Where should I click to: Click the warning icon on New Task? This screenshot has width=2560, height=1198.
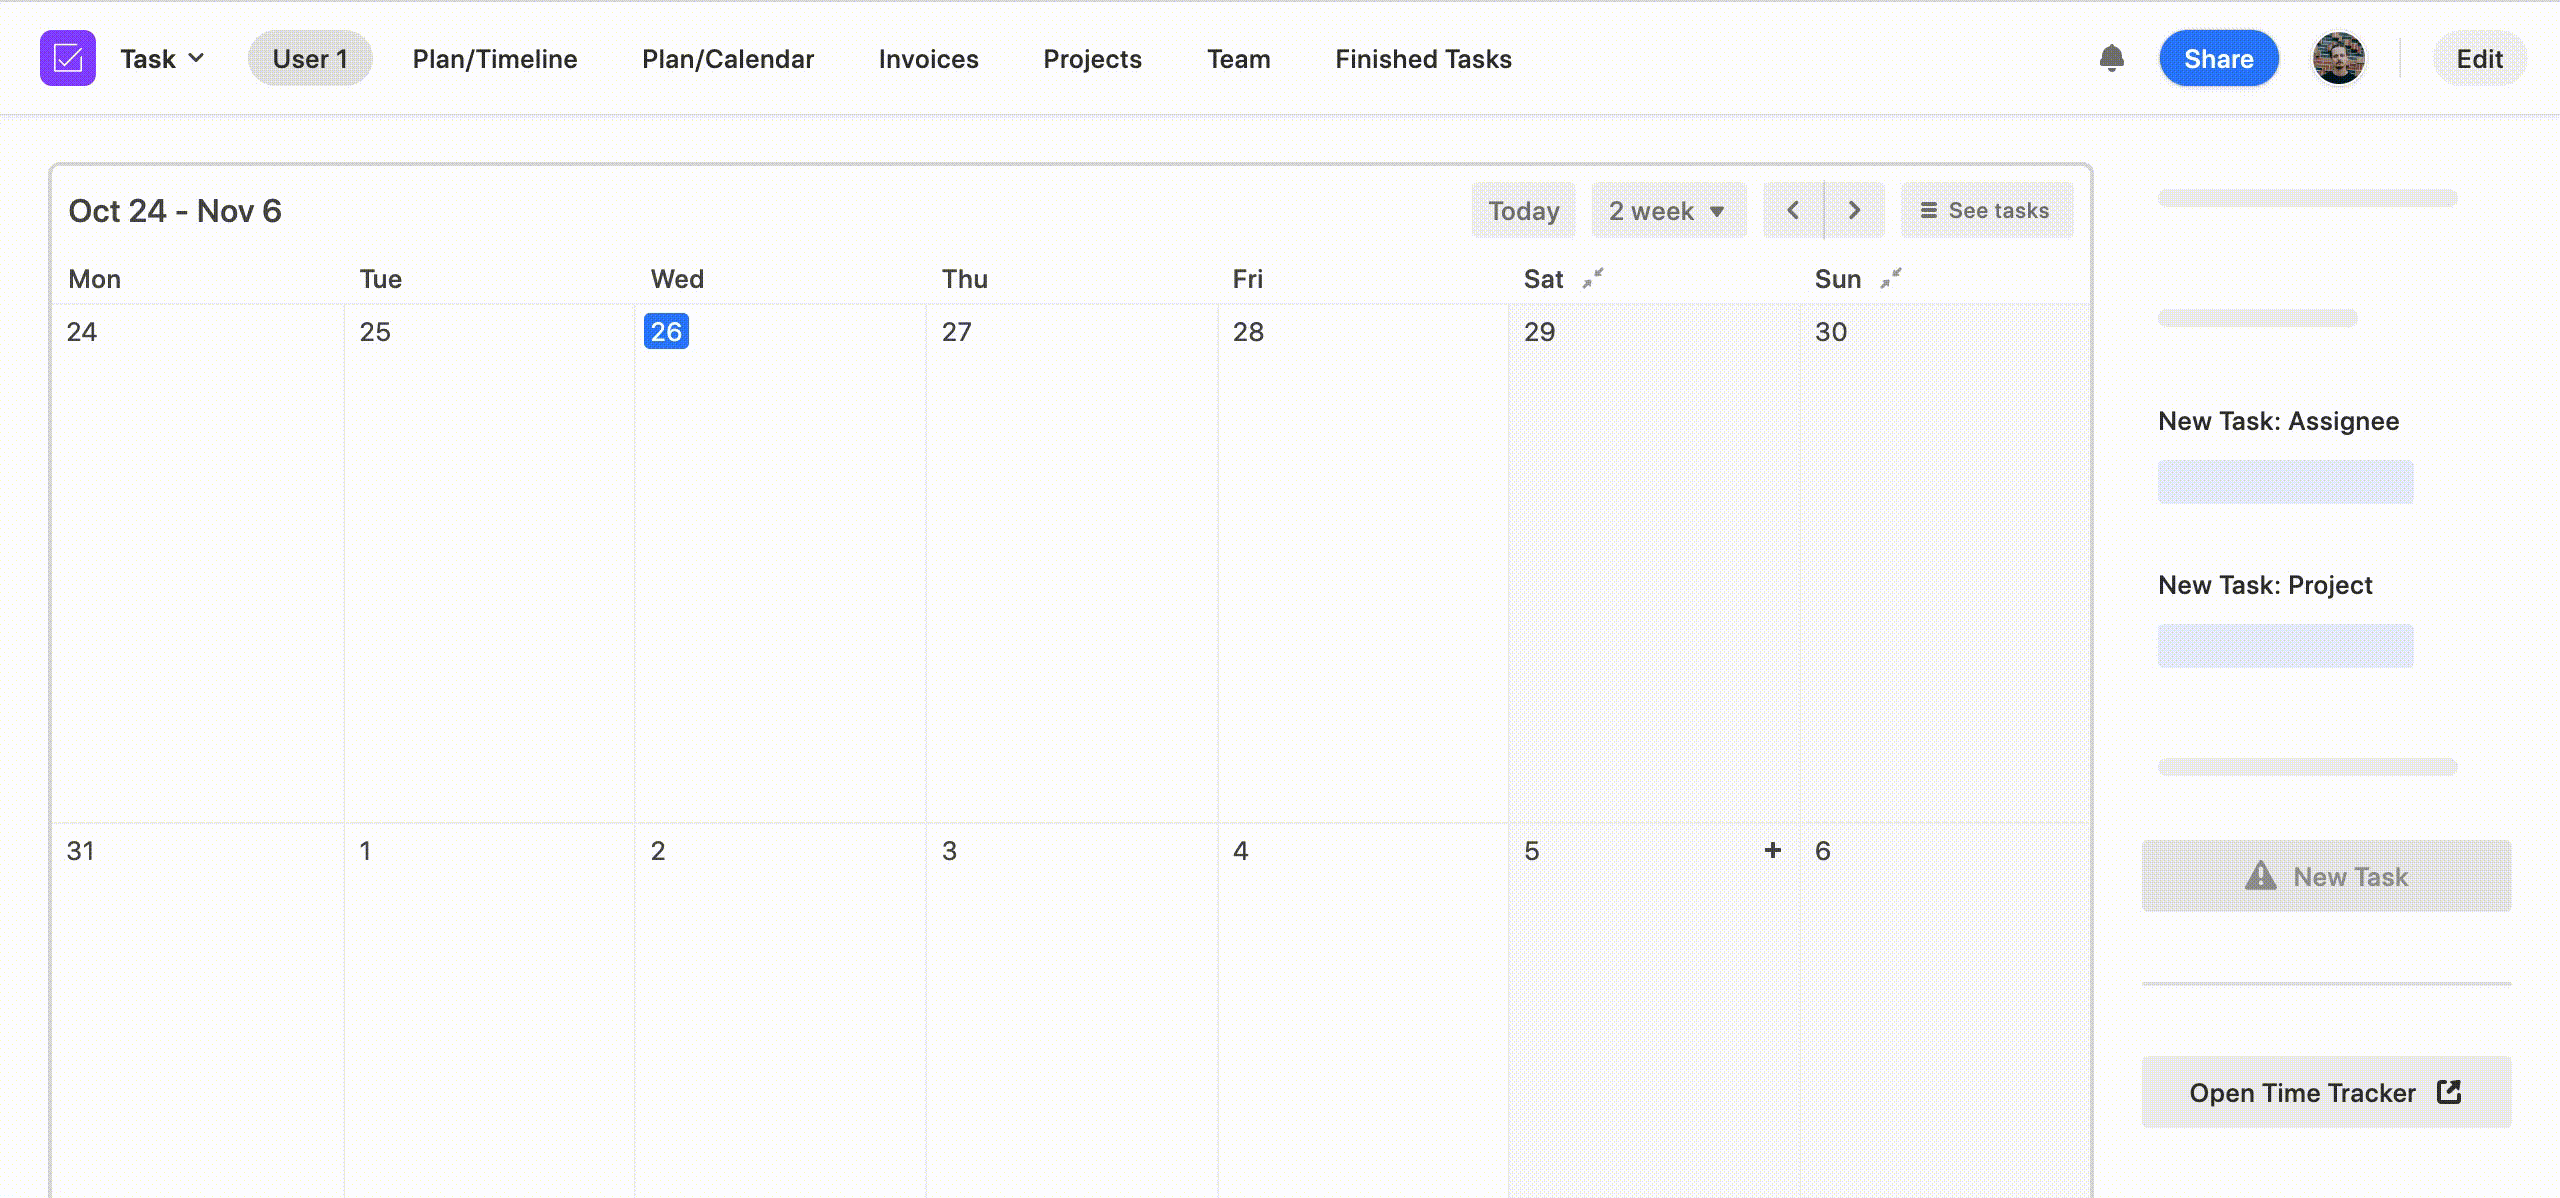2260,876
